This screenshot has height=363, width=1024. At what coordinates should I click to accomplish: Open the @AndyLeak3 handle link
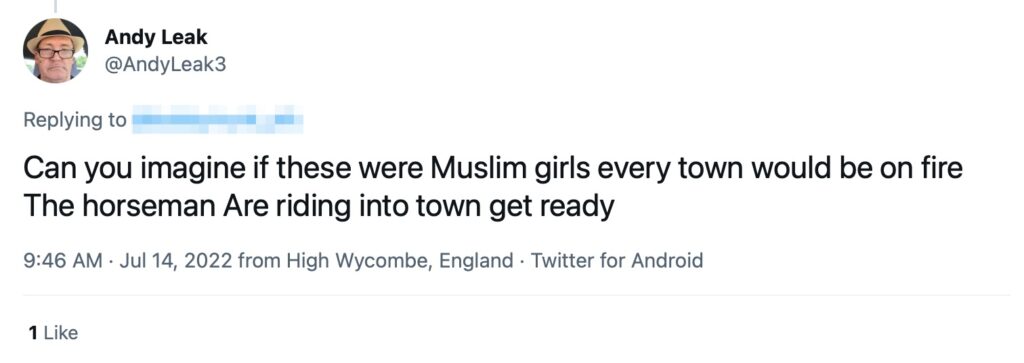[165, 65]
